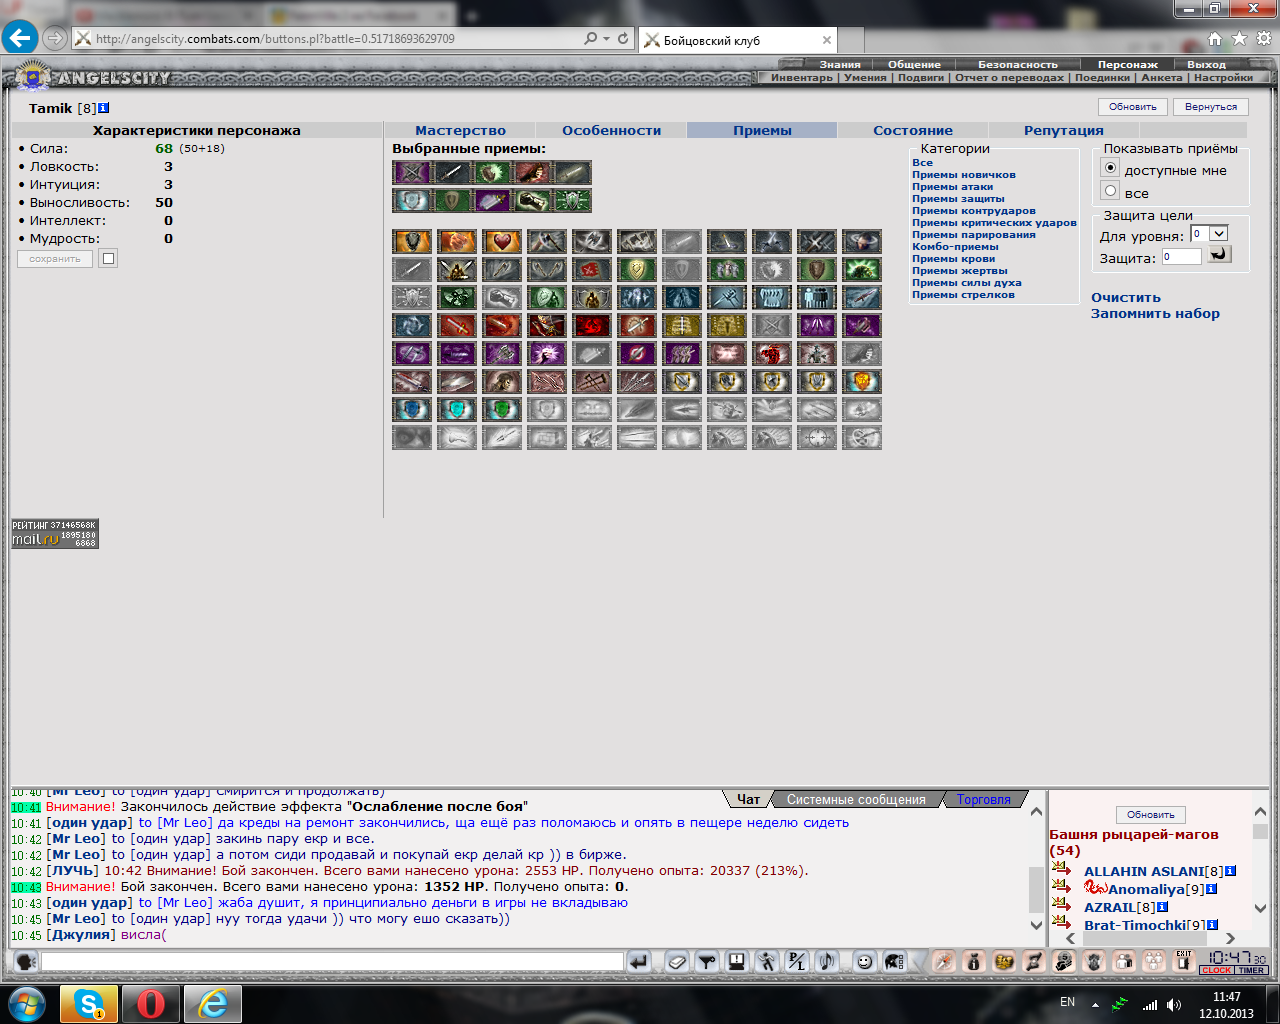Choose the red heart skill icon
Image resolution: width=1280 pixels, height=1024 pixels.
click(502, 241)
